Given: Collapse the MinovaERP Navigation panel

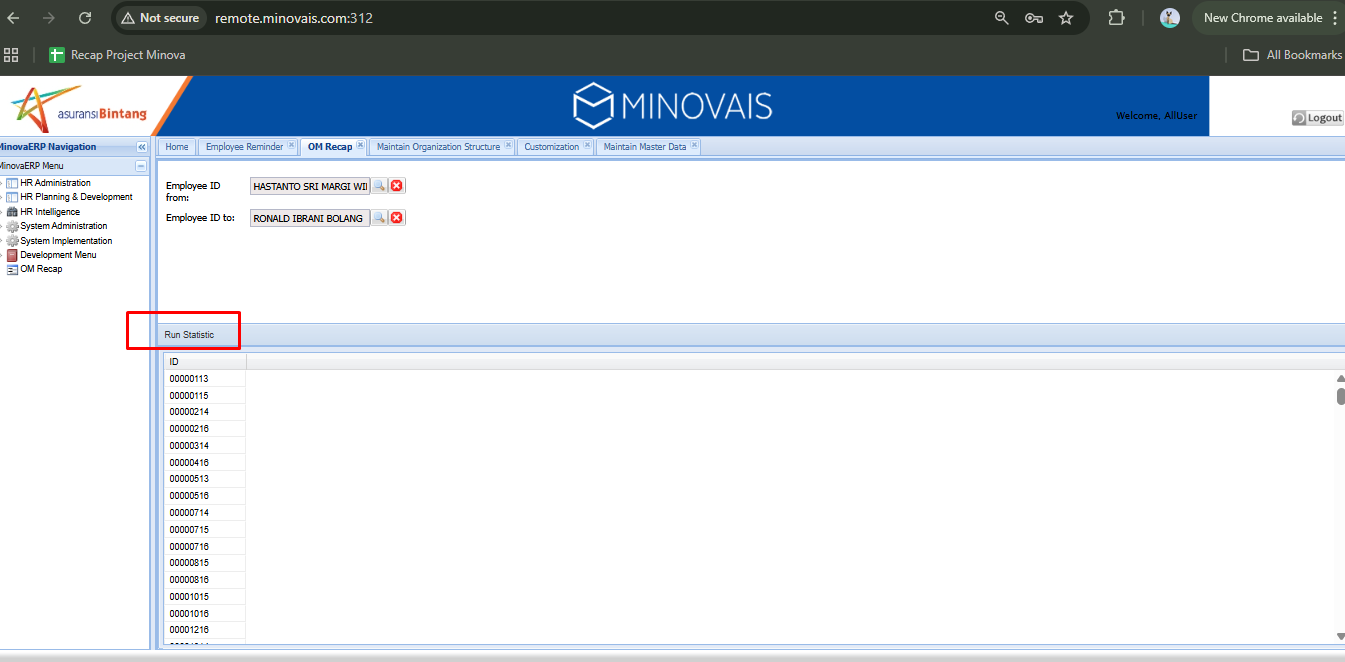Looking at the screenshot, I should click(x=142, y=147).
